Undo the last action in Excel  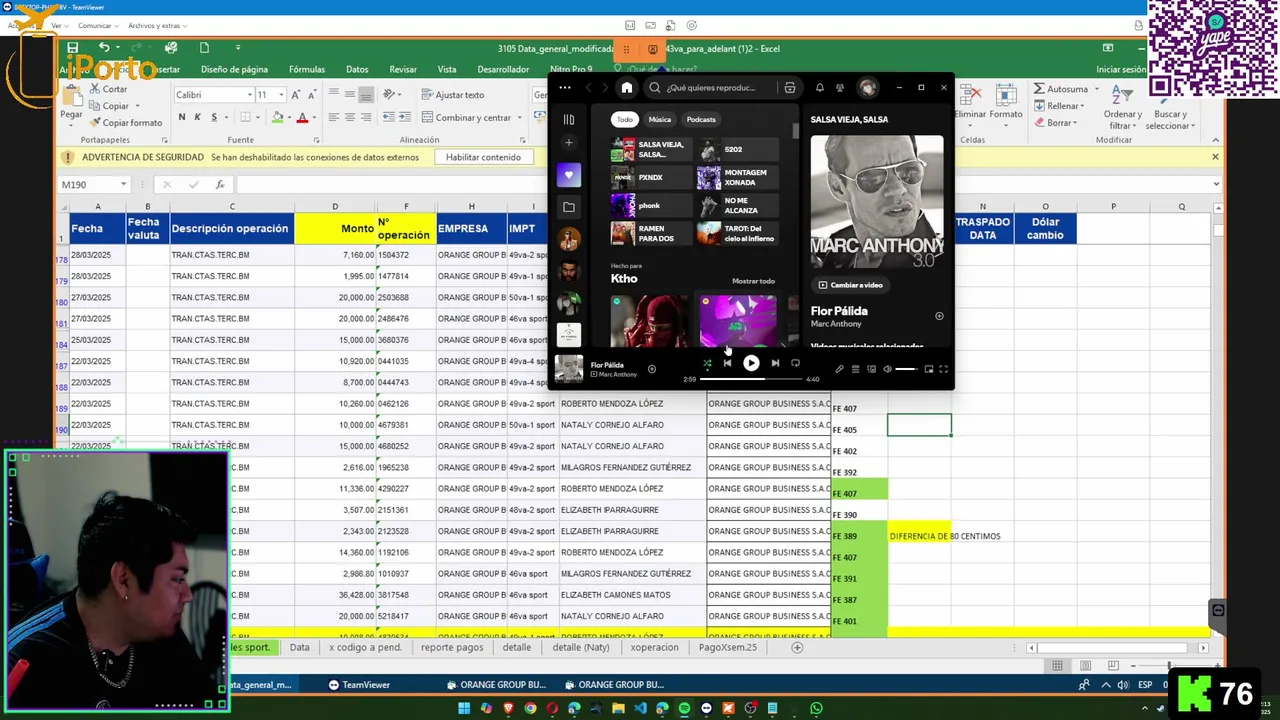(104, 48)
